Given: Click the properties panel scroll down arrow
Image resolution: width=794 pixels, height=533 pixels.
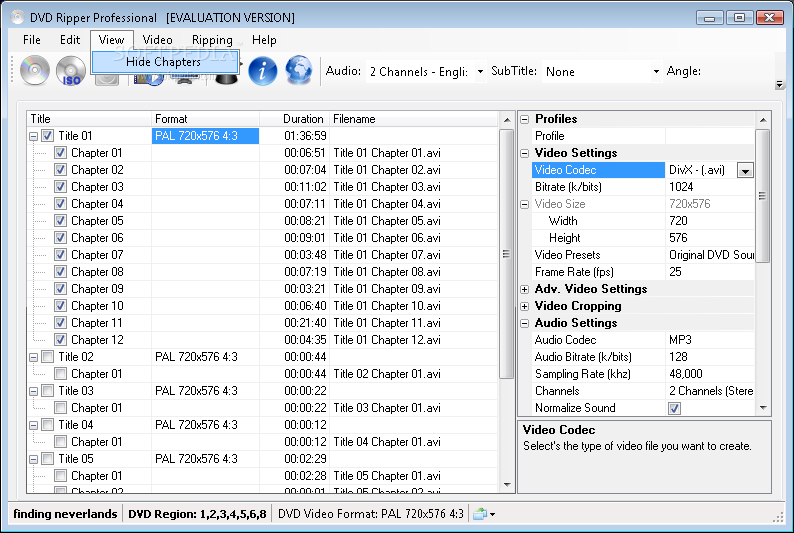Looking at the screenshot, I should pyautogui.click(x=763, y=408).
